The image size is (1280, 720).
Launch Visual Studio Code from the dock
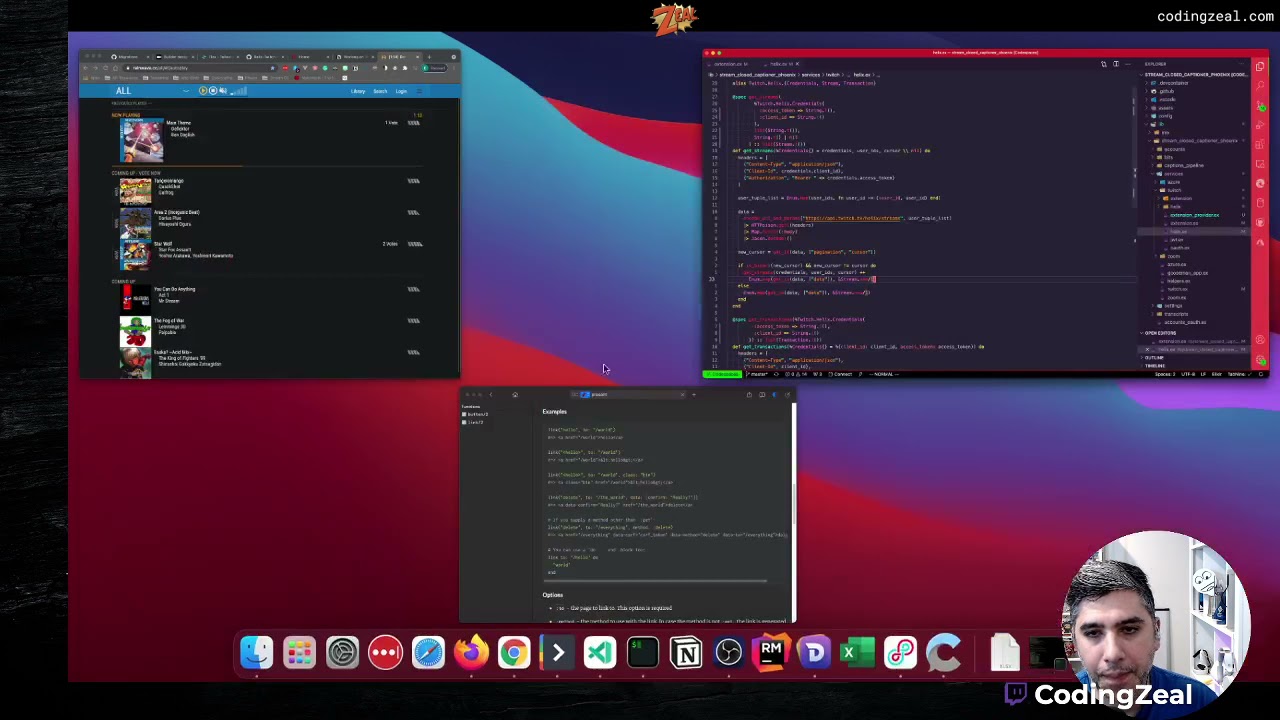click(x=600, y=653)
